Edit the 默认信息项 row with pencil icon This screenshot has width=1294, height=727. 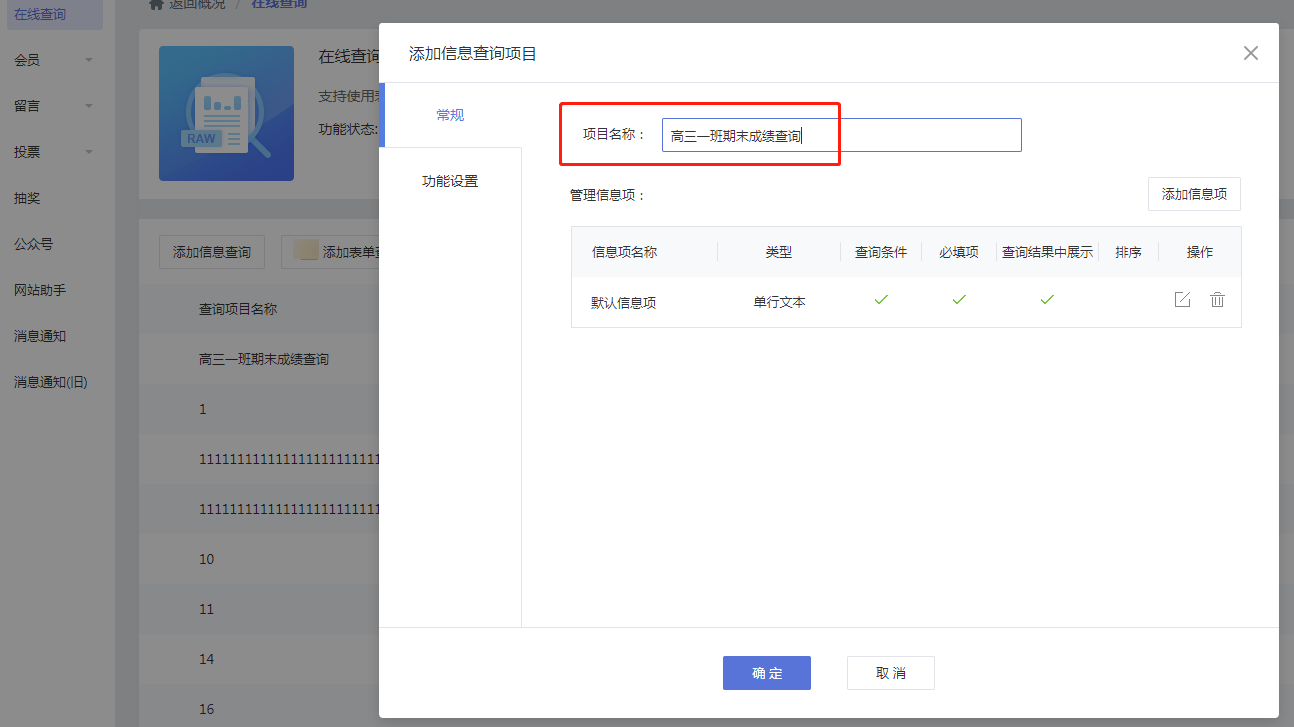1182,300
